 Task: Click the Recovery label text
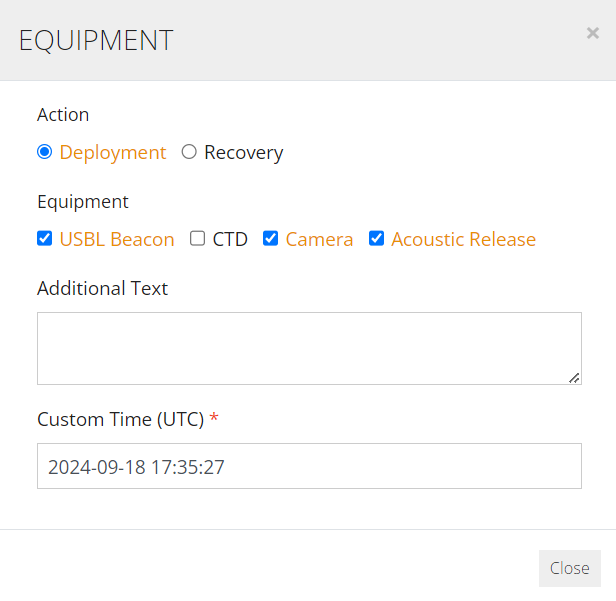(244, 152)
